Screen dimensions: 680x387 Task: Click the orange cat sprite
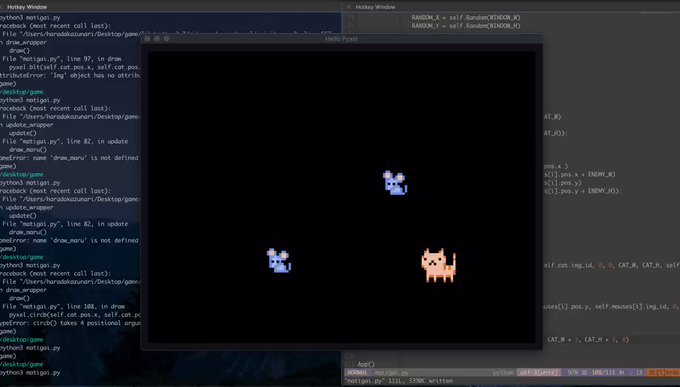[x=438, y=265]
